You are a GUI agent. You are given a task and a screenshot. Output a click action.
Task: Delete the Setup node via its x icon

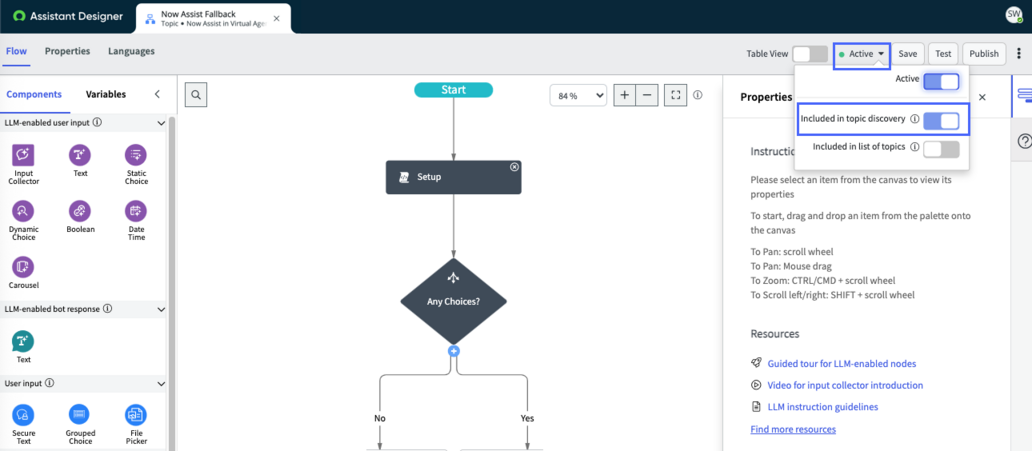pos(514,167)
